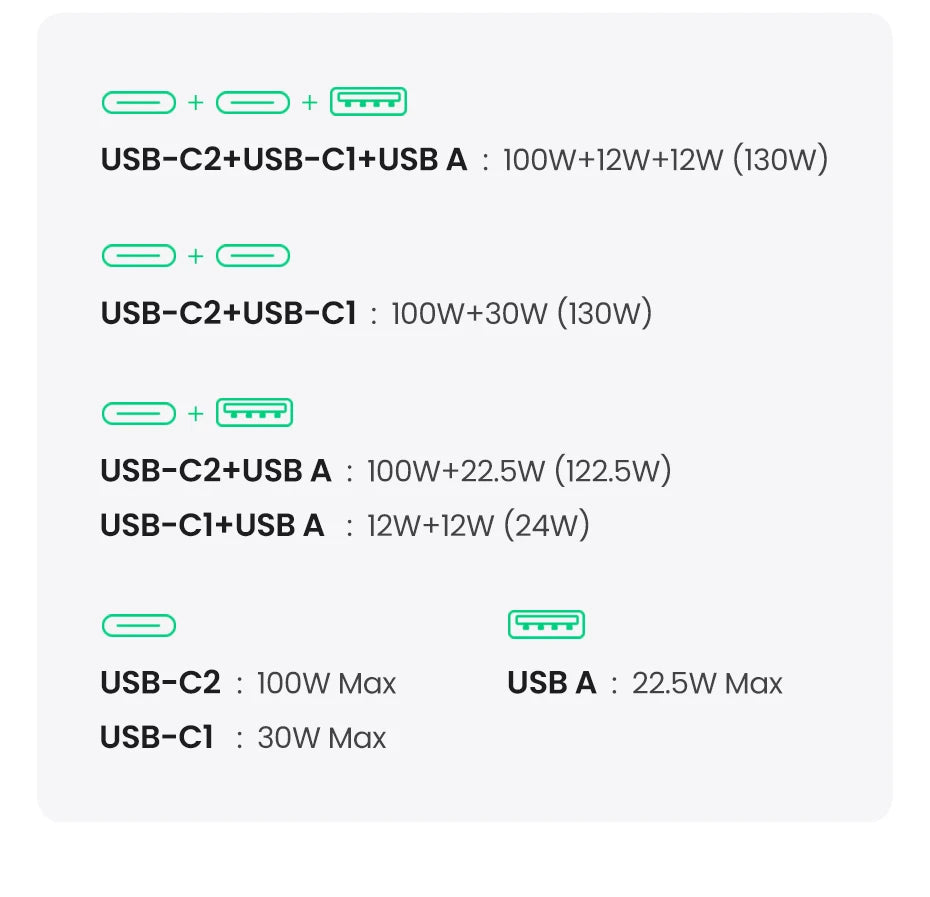This screenshot has width=930, height=897.
Task: Click the bold USB A label beside 22.5W Max
Action: (x=552, y=684)
